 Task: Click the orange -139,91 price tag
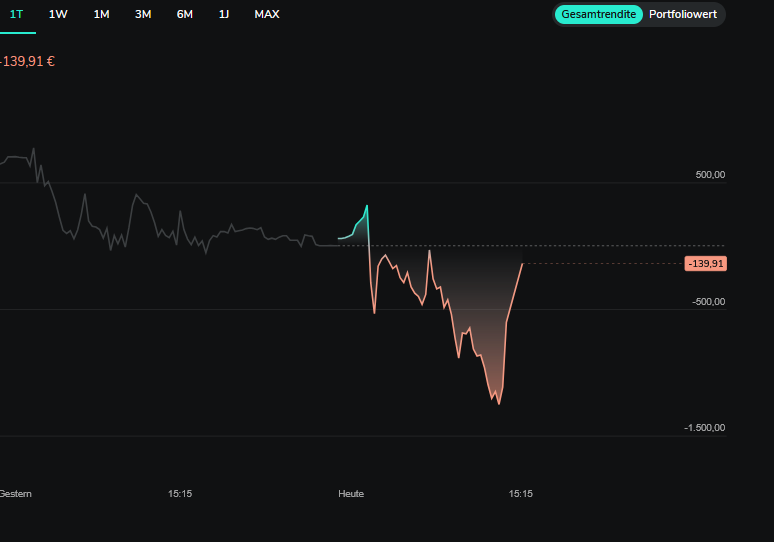tap(706, 264)
